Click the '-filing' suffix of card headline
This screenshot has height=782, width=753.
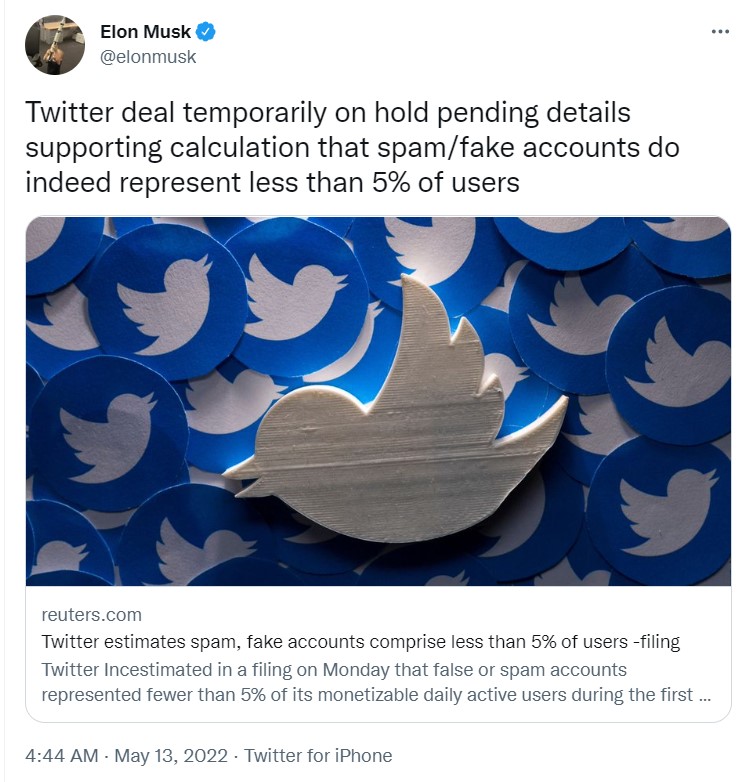[656, 641]
